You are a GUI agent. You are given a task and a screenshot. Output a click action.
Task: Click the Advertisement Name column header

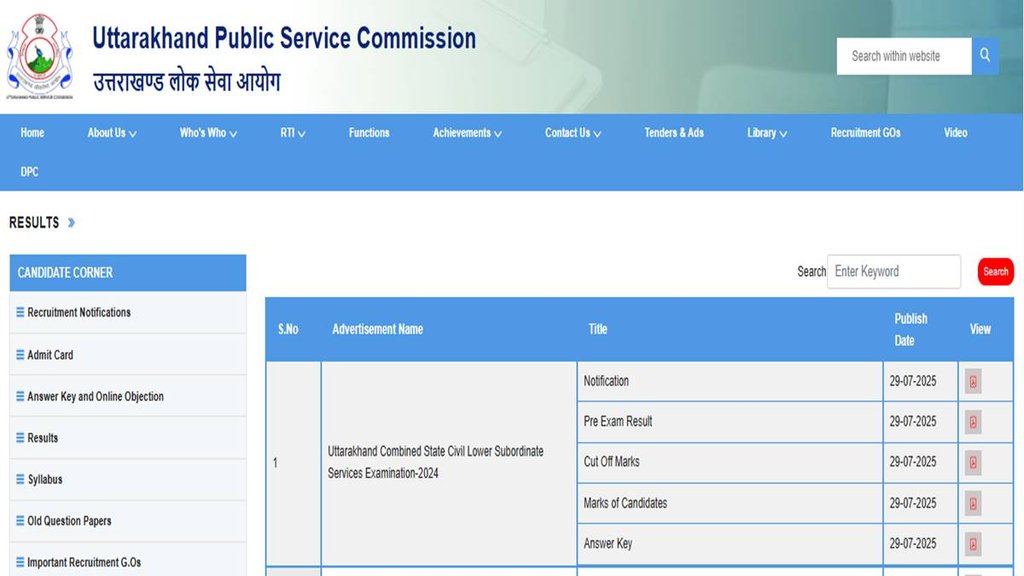(x=377, y=329)
